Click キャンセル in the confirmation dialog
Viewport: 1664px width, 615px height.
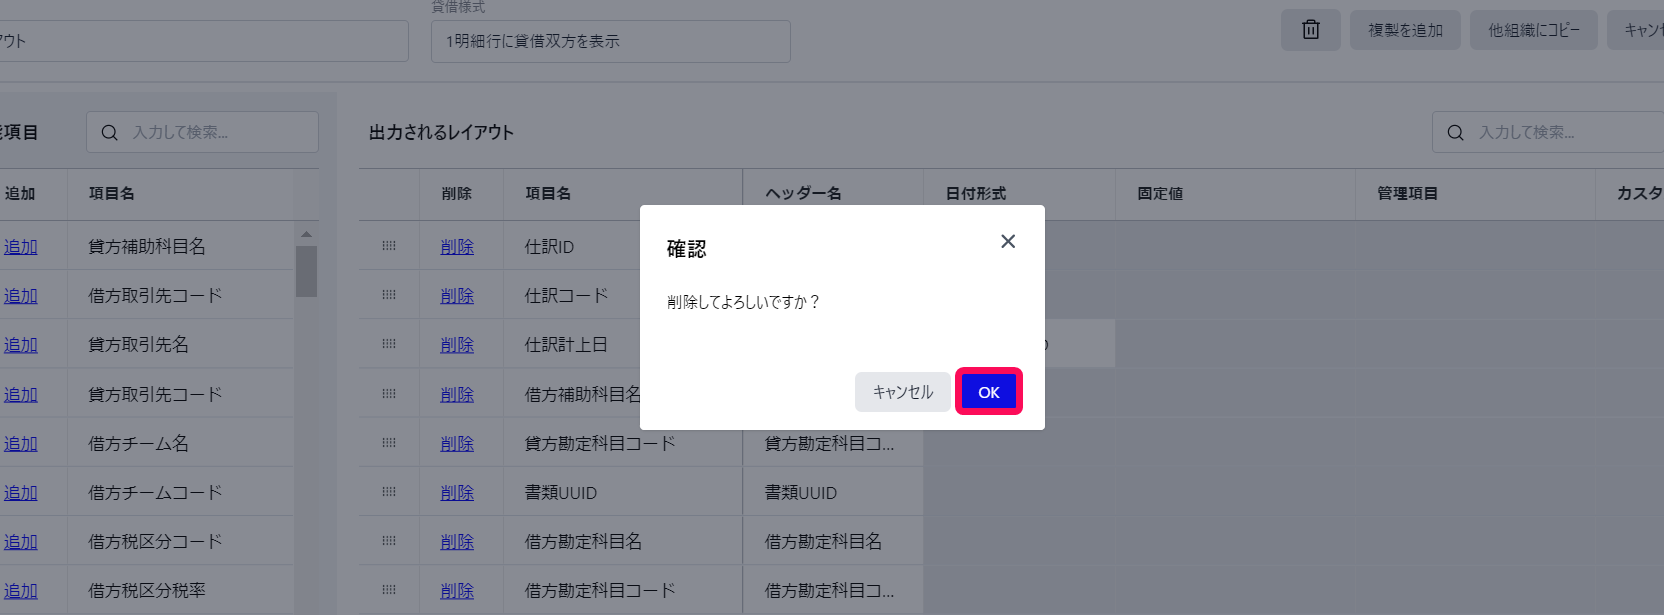point(903,392)
